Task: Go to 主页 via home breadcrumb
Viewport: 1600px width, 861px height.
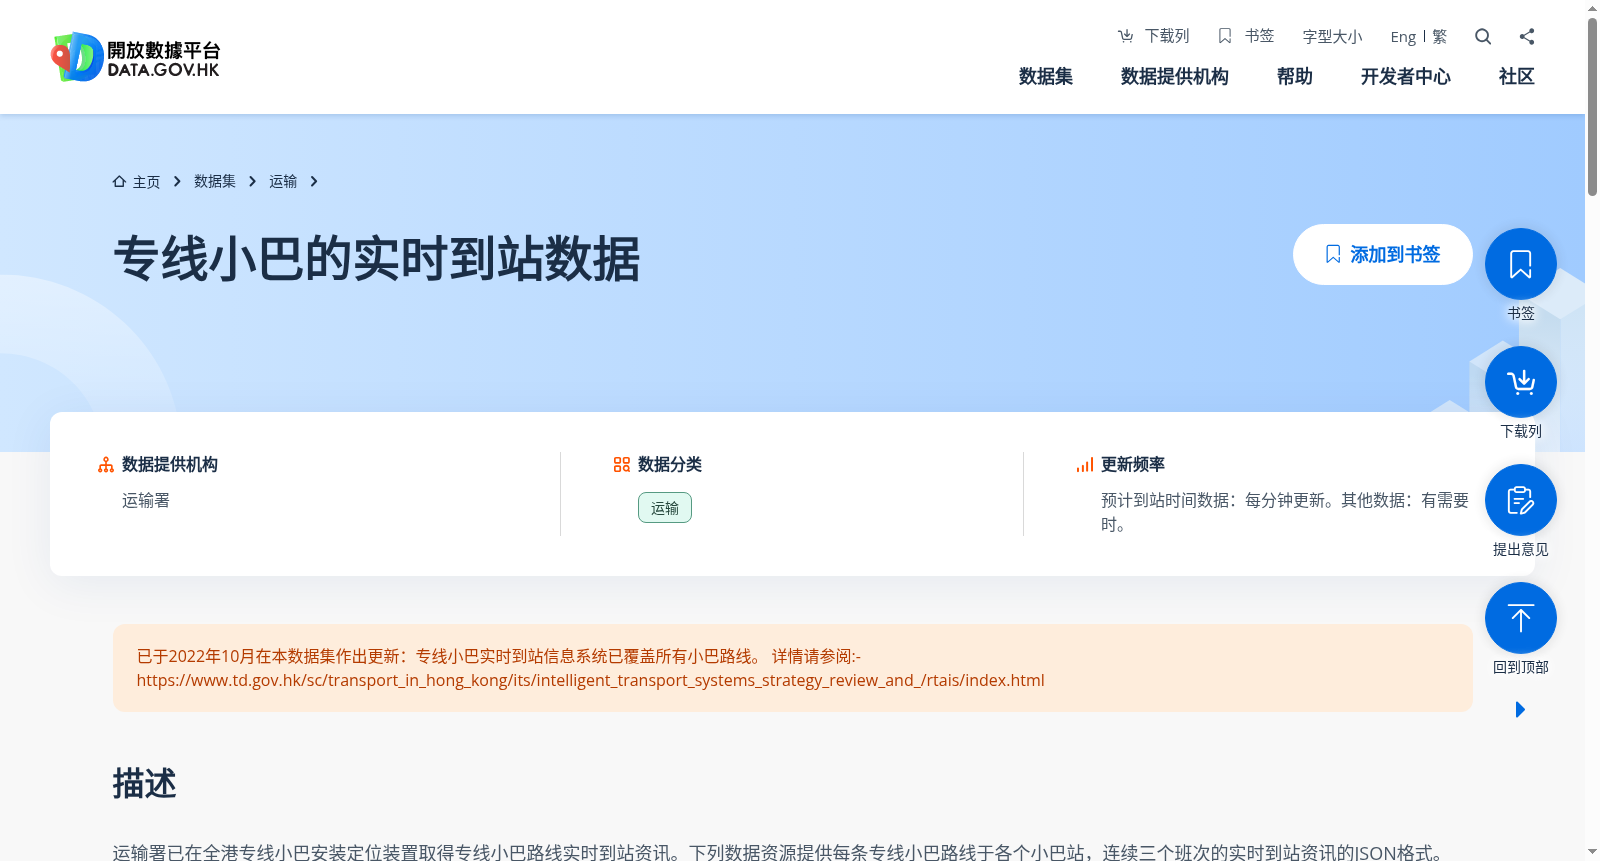Action: click(136, 181)
